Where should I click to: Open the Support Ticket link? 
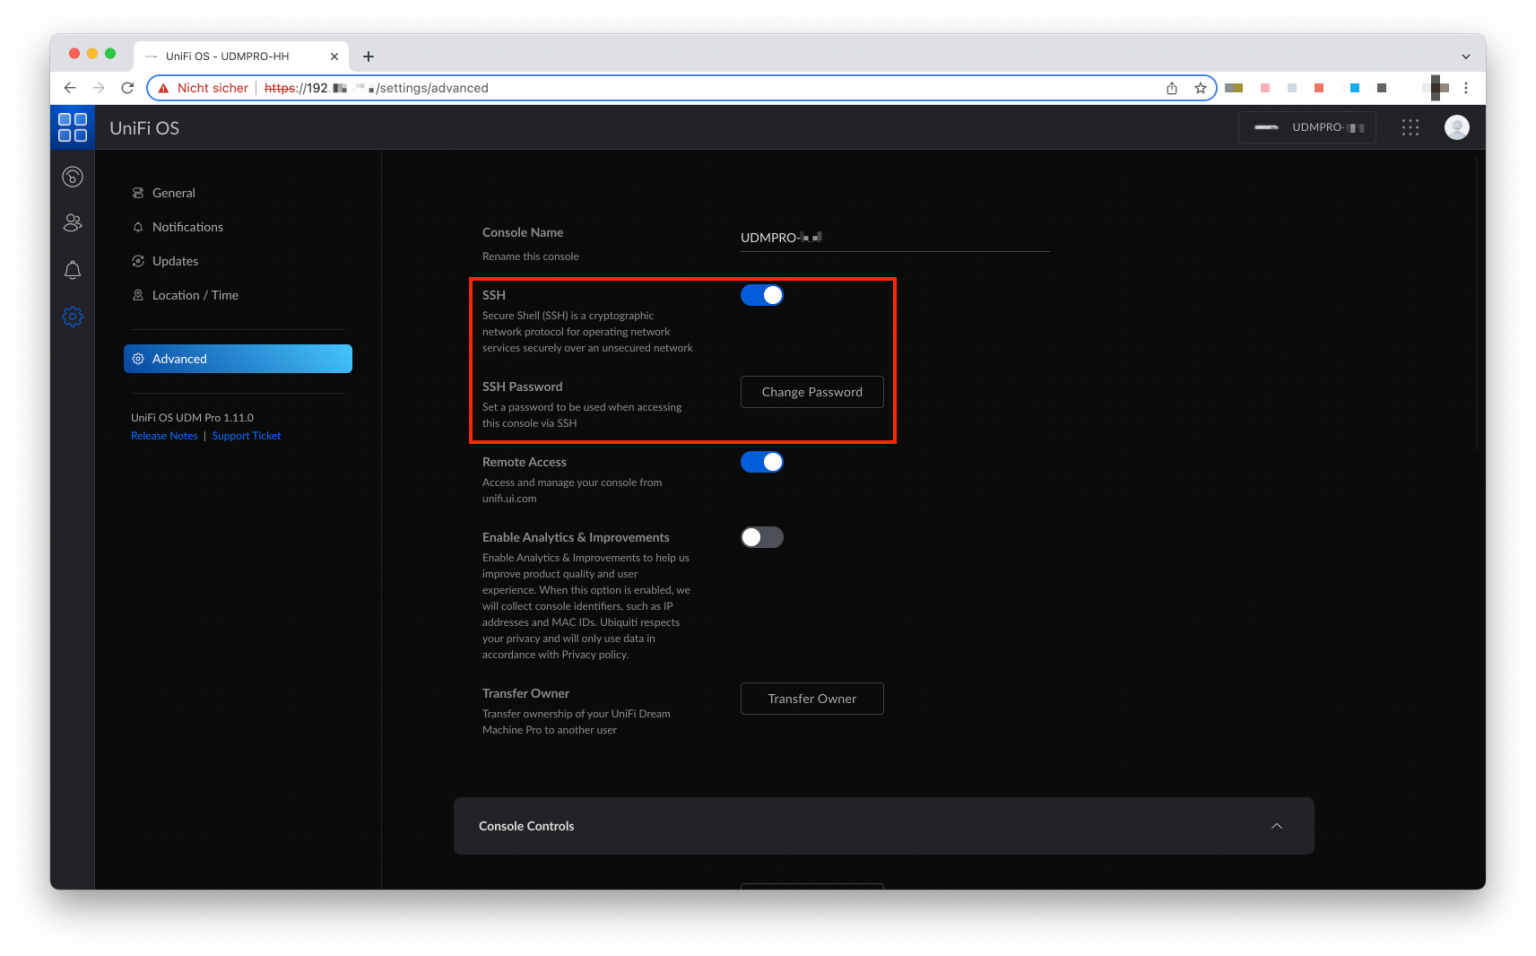(246, 436)
